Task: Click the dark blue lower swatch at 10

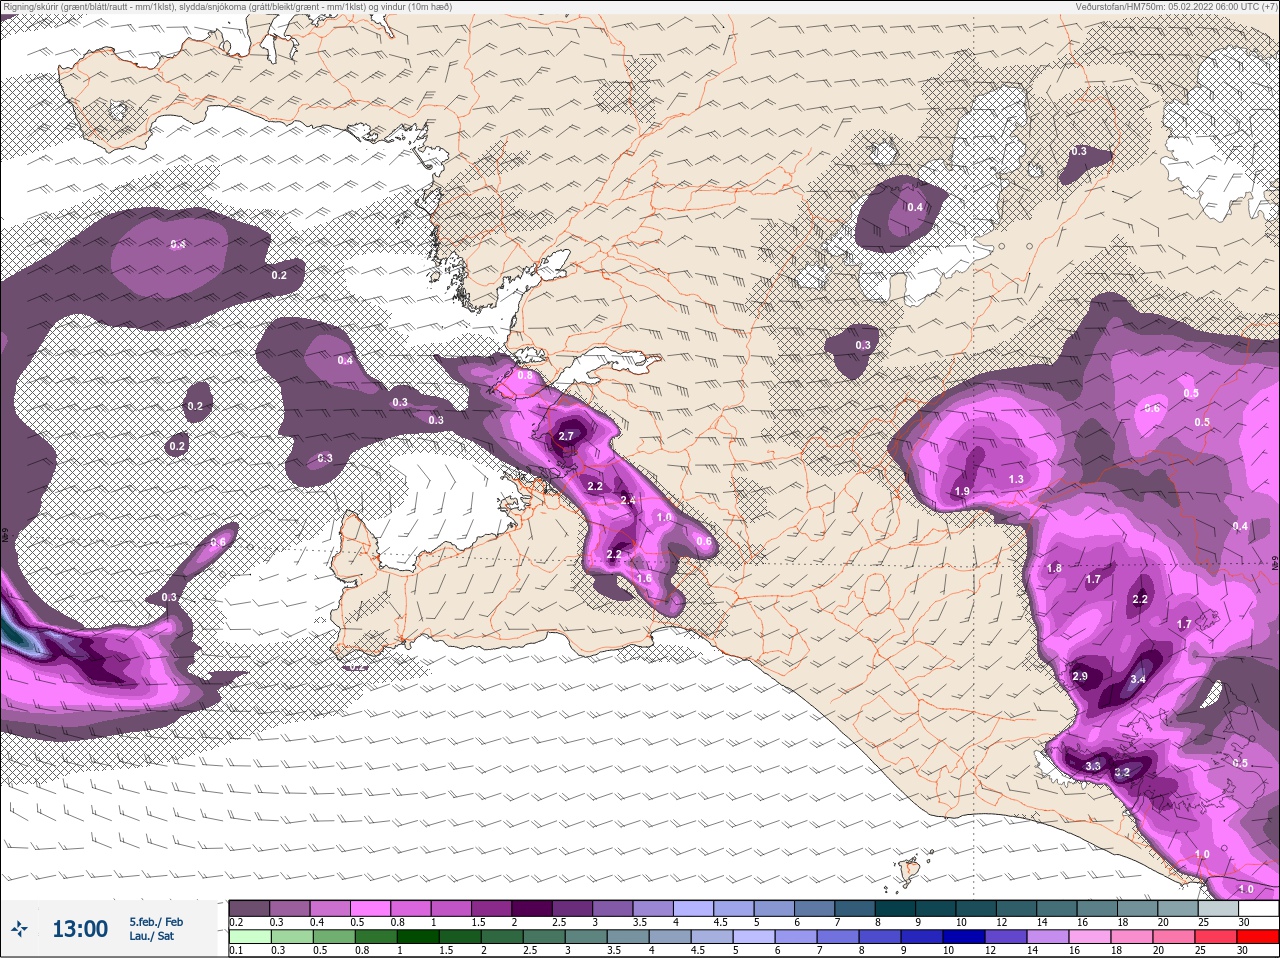Action: click(965, 936)
